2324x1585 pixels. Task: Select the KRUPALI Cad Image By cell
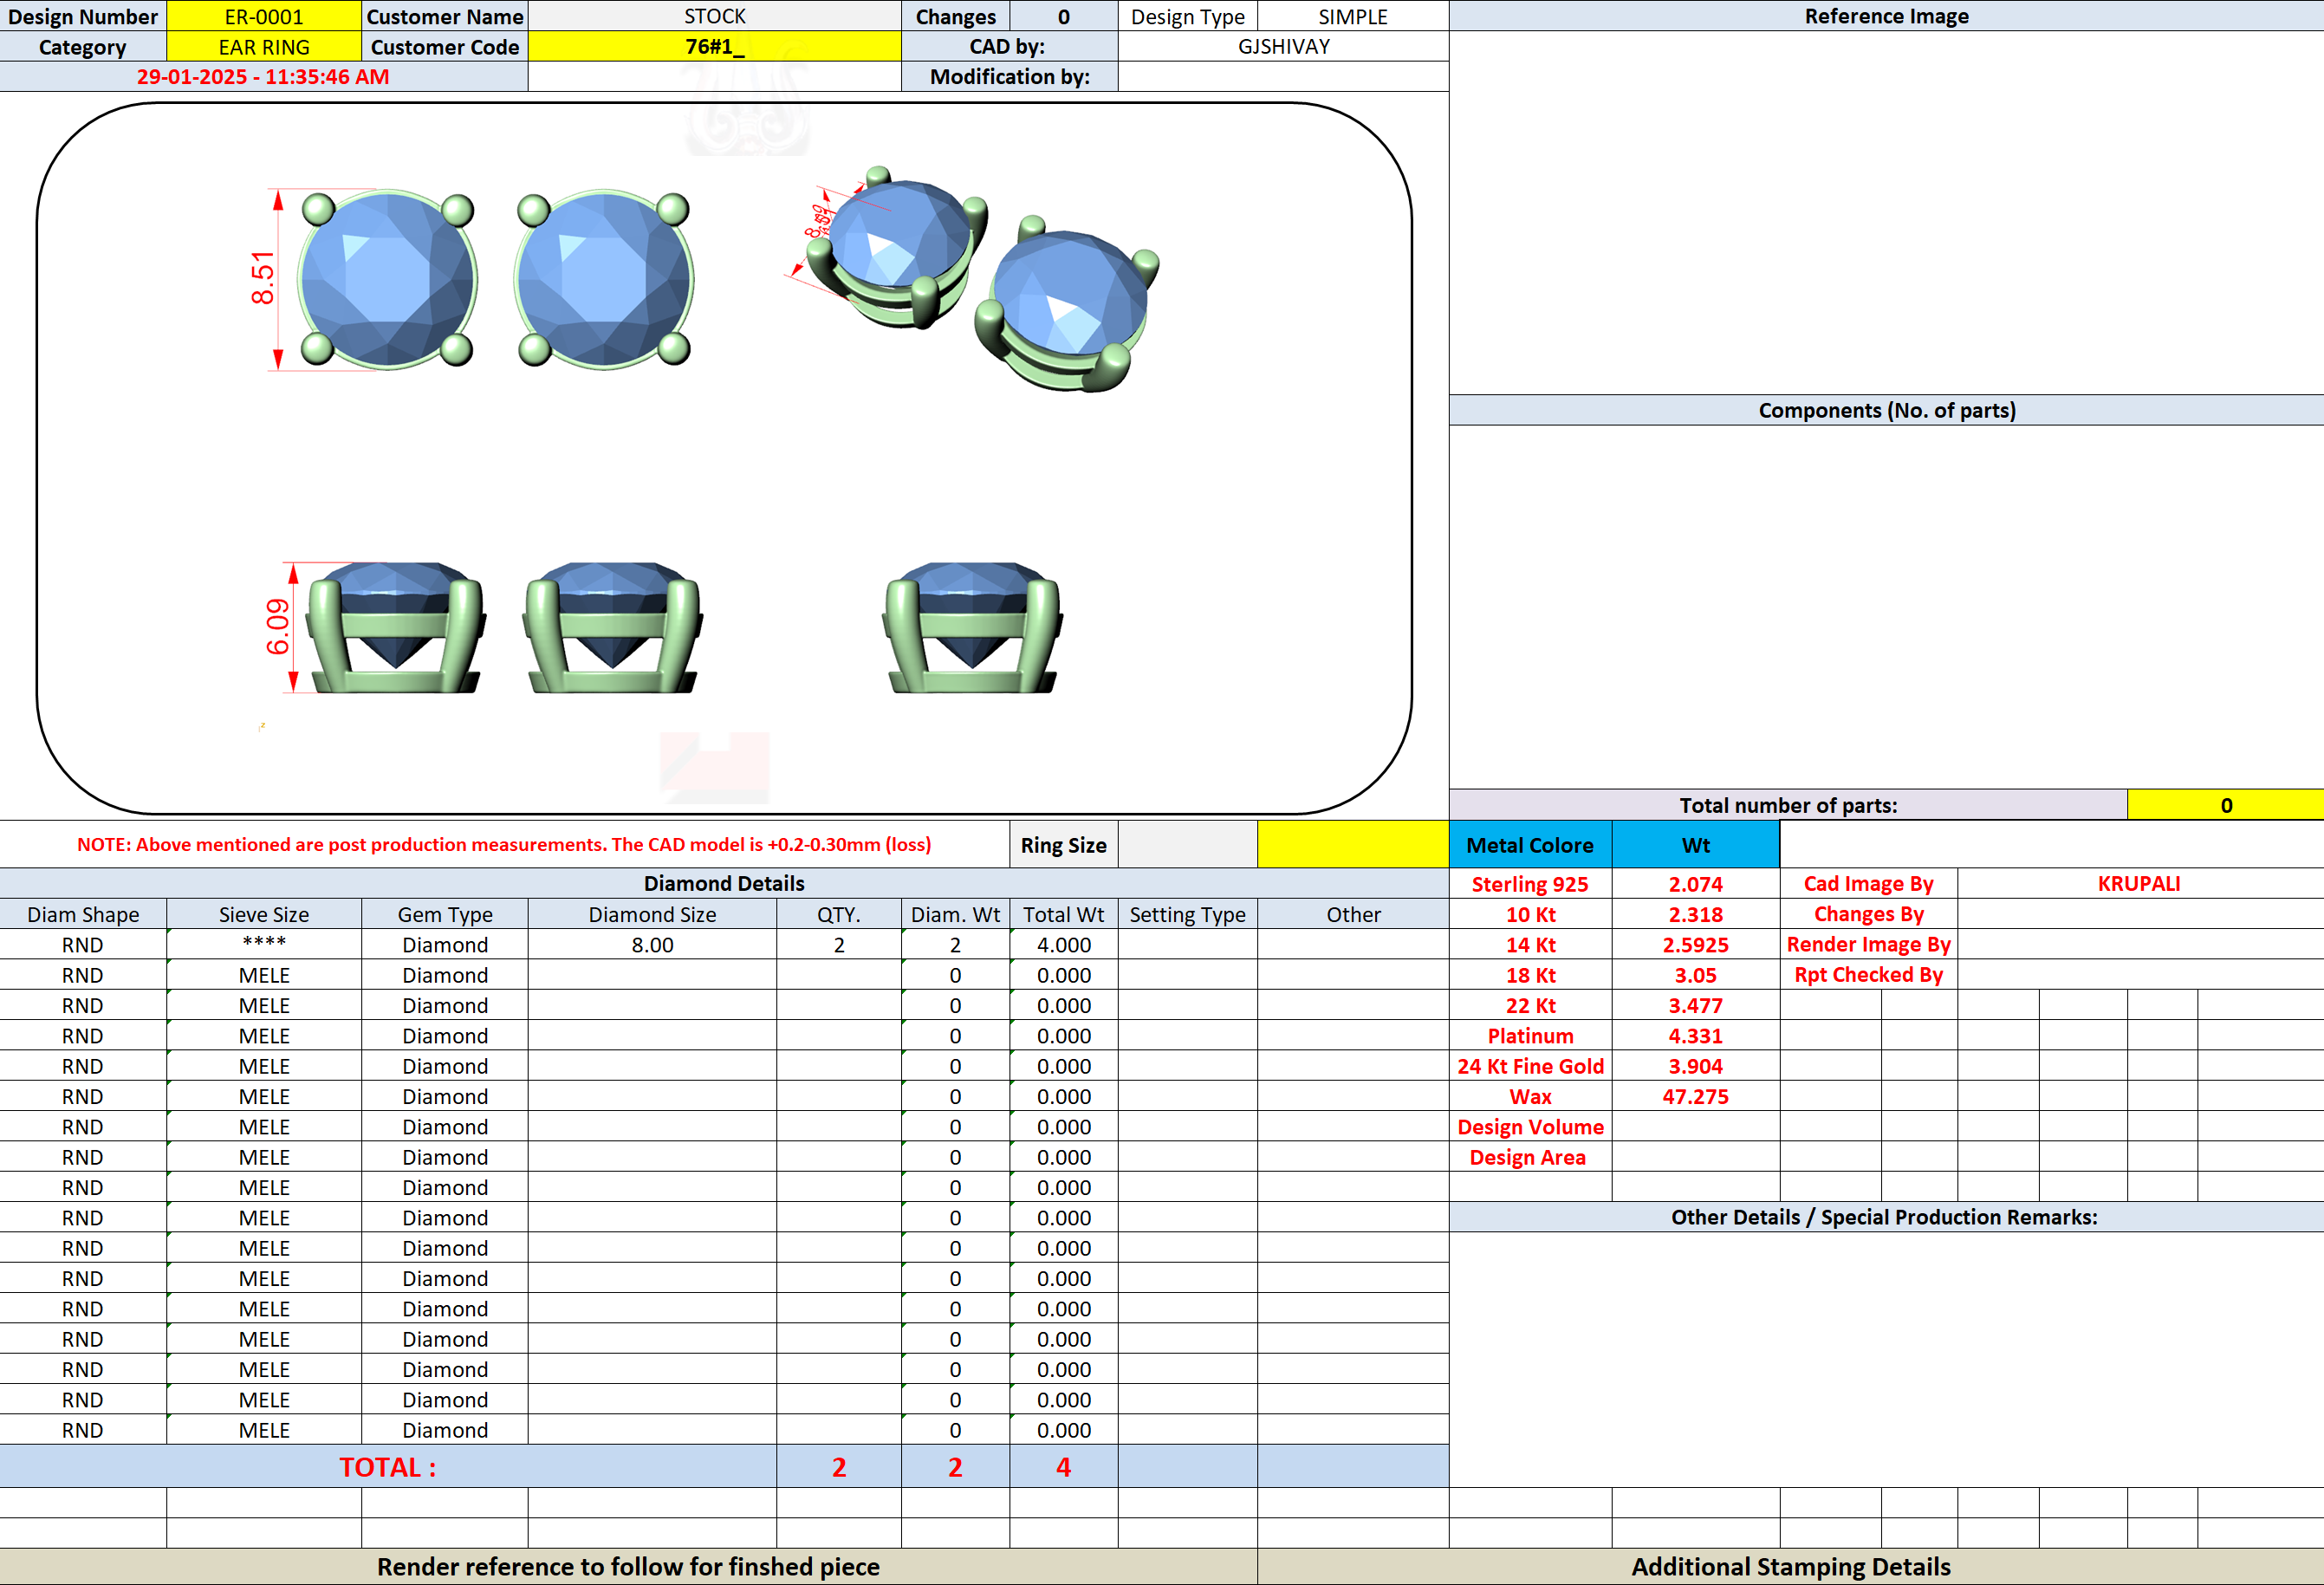(2139, 884)
